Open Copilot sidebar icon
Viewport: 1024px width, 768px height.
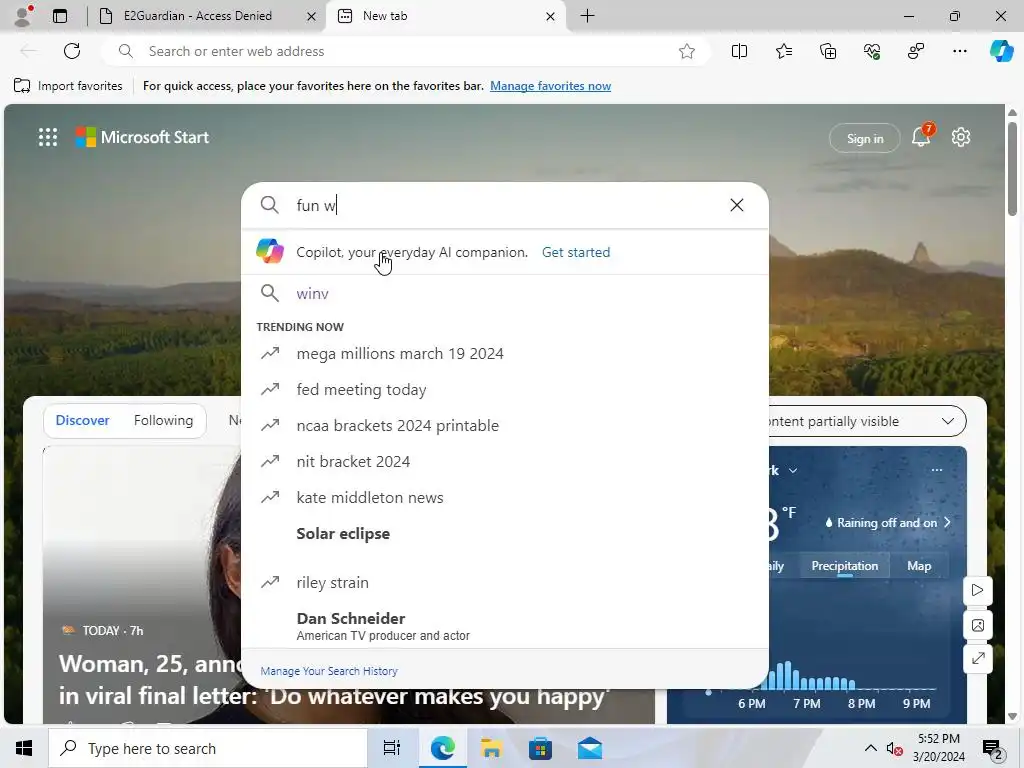coord(1001,51)
